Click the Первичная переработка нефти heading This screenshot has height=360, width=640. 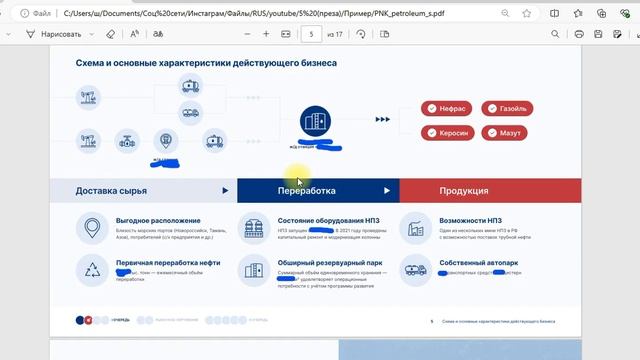168,263
